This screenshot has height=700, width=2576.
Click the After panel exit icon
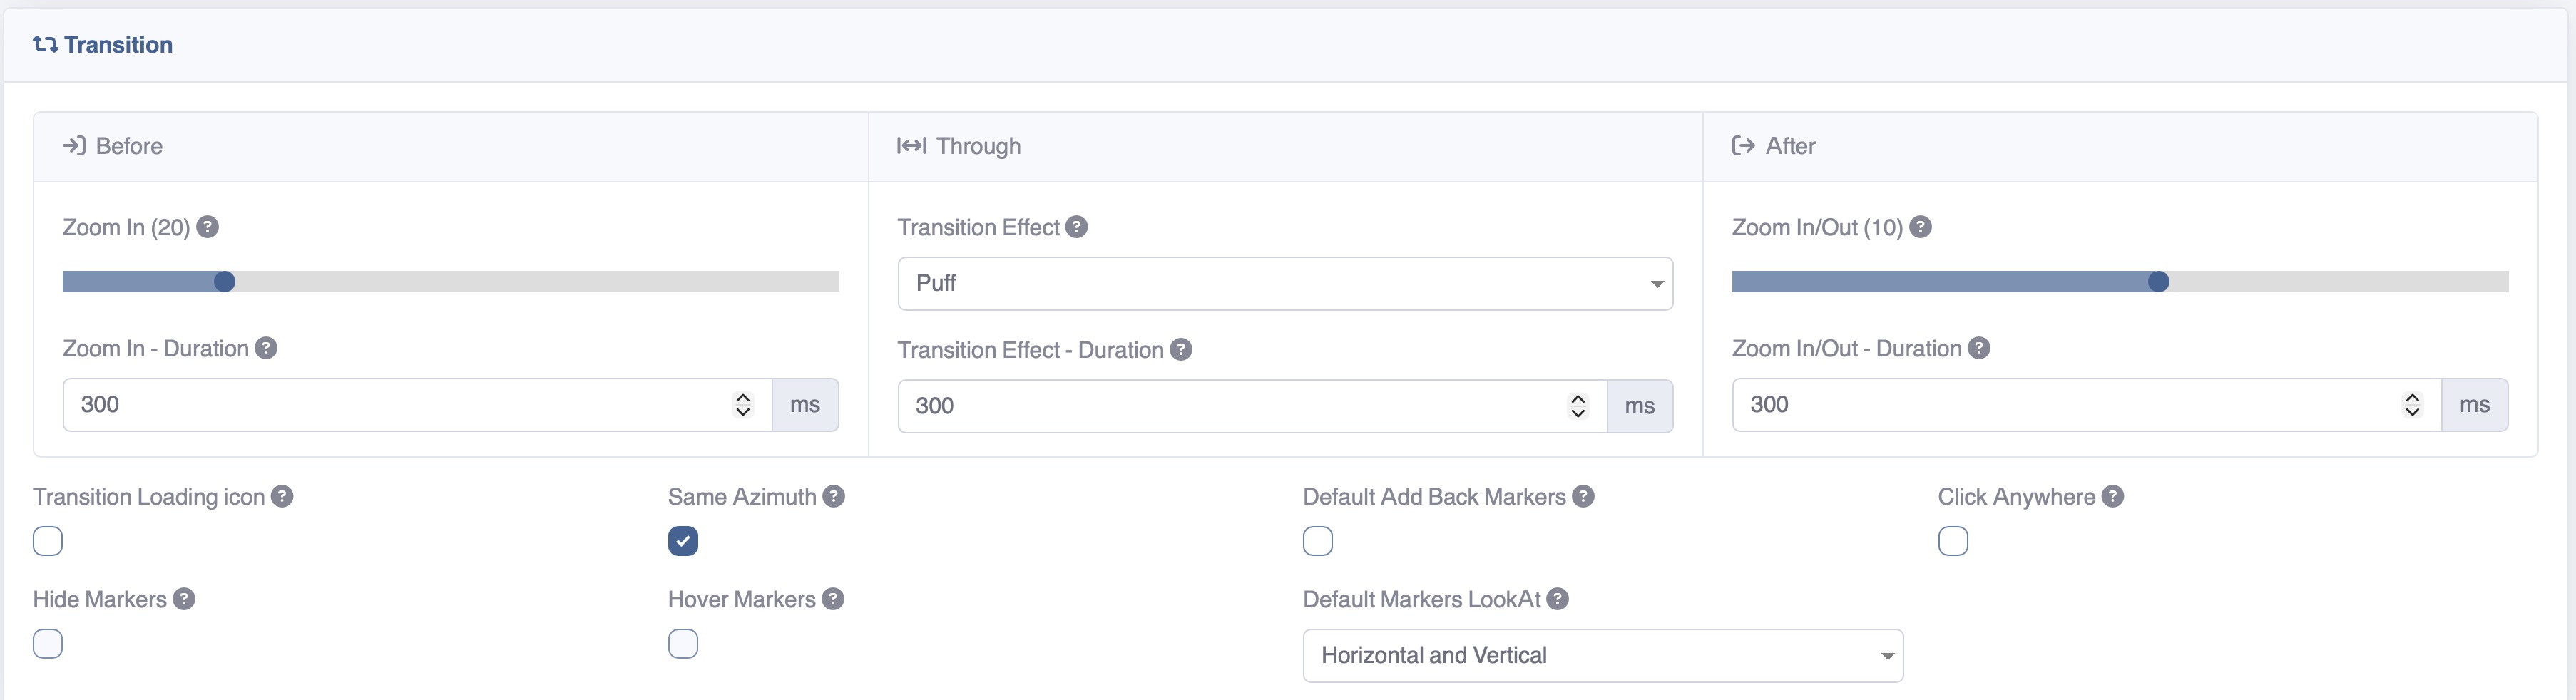[x=1744, y=145]
